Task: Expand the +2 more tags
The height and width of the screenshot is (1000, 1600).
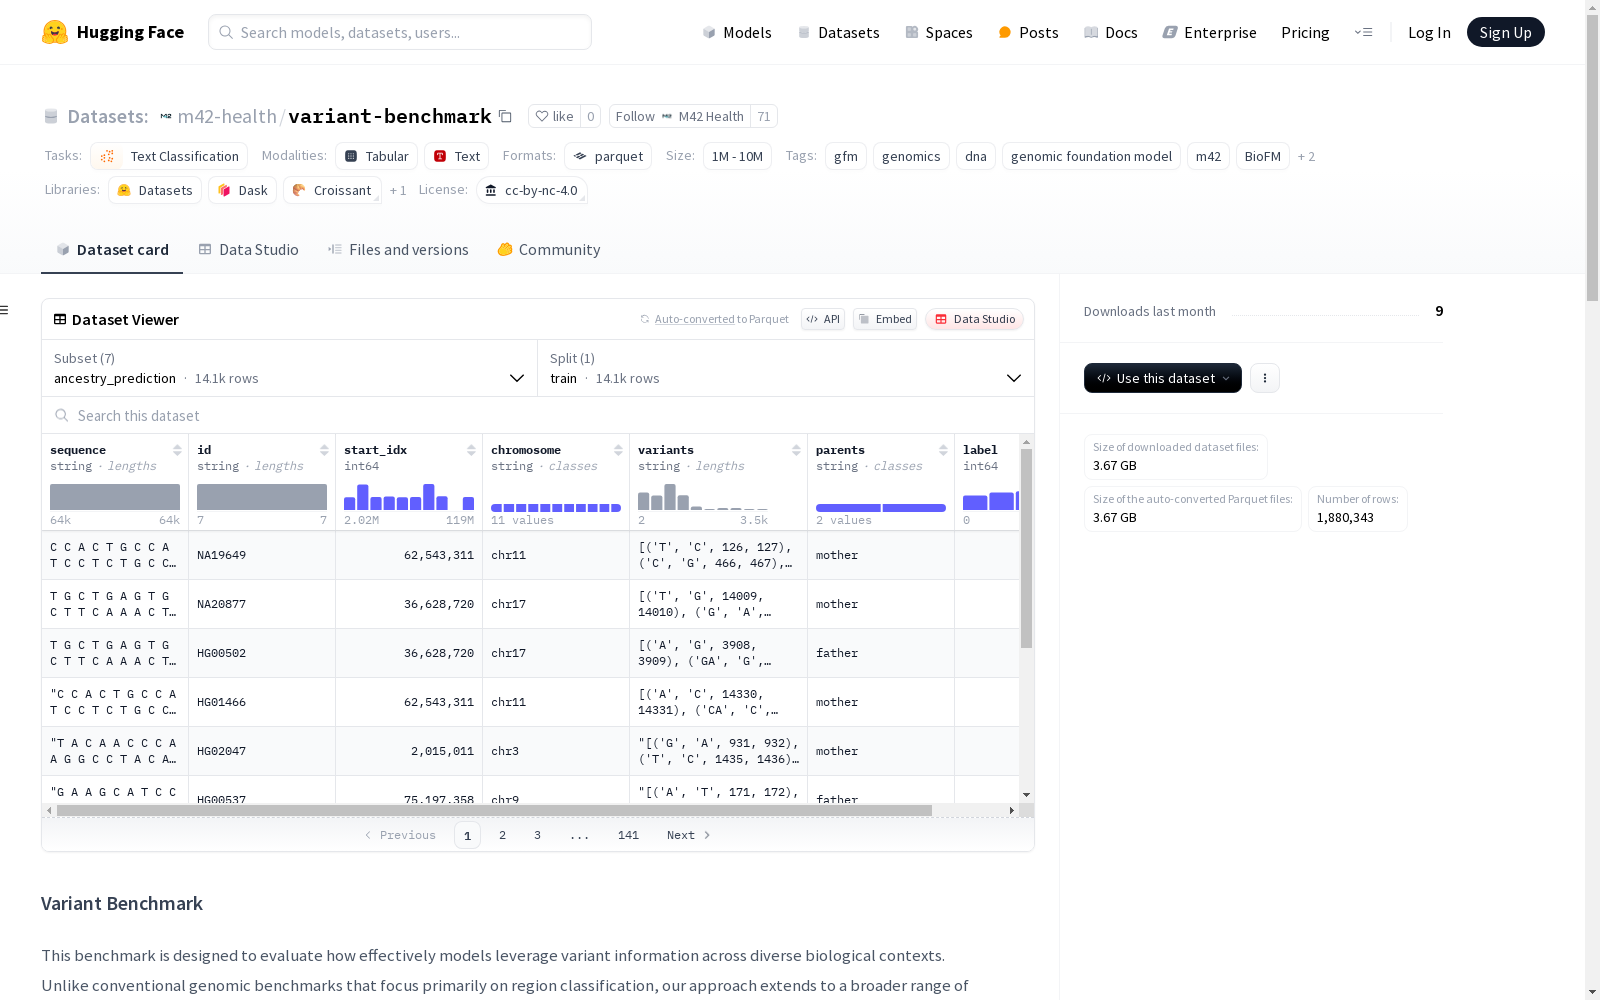Action: [1306, 156]
